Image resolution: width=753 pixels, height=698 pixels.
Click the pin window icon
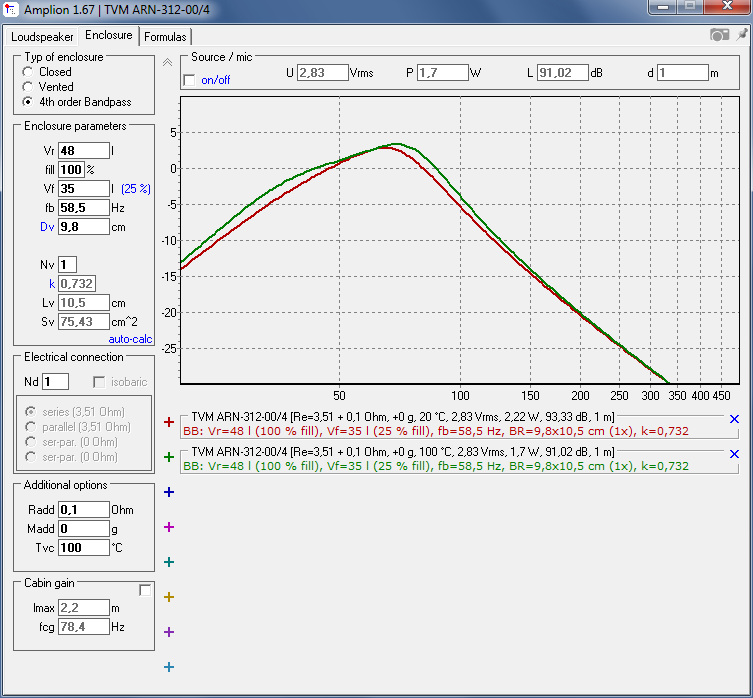[x=742, y=34]
